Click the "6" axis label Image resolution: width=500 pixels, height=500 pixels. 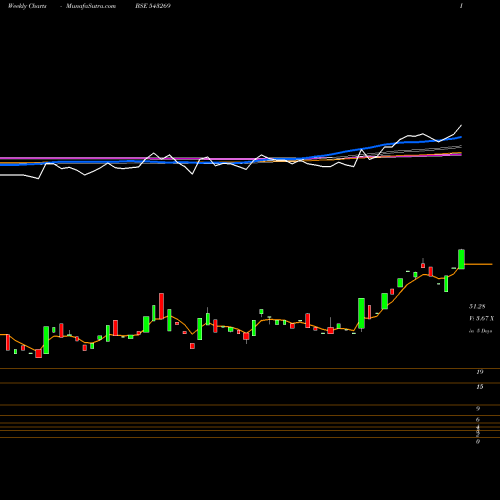pyautogui.click(x=478, y=419)
